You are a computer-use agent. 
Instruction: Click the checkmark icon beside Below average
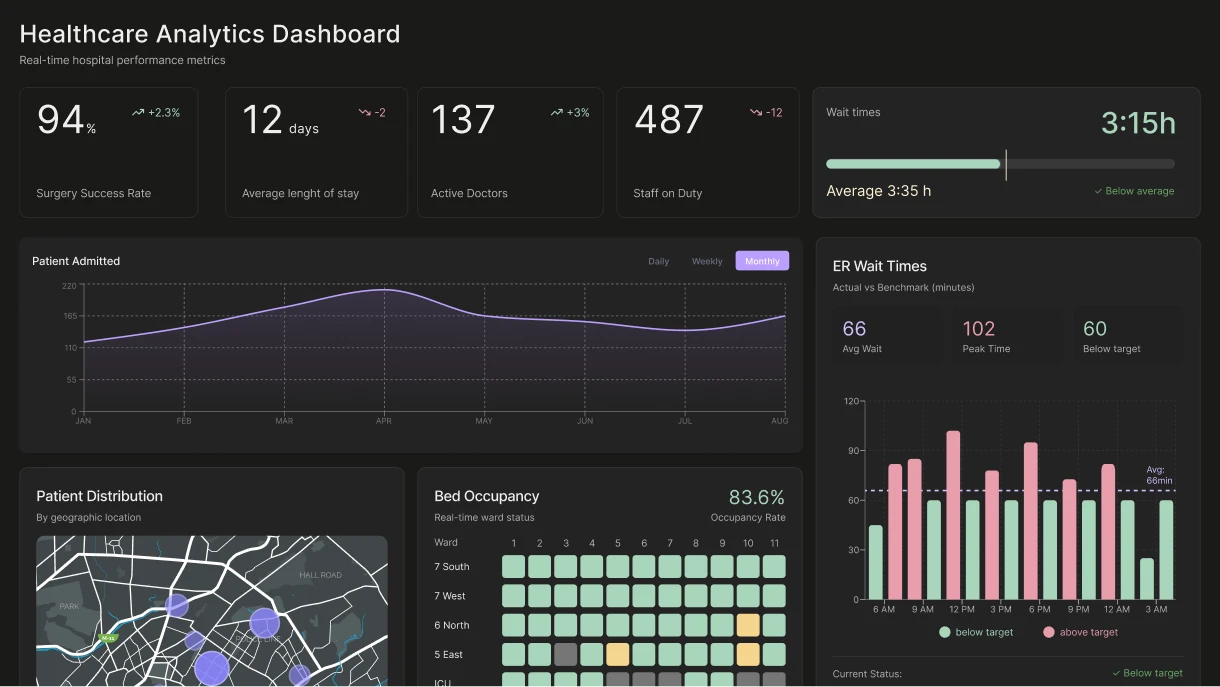(1098, 191)
